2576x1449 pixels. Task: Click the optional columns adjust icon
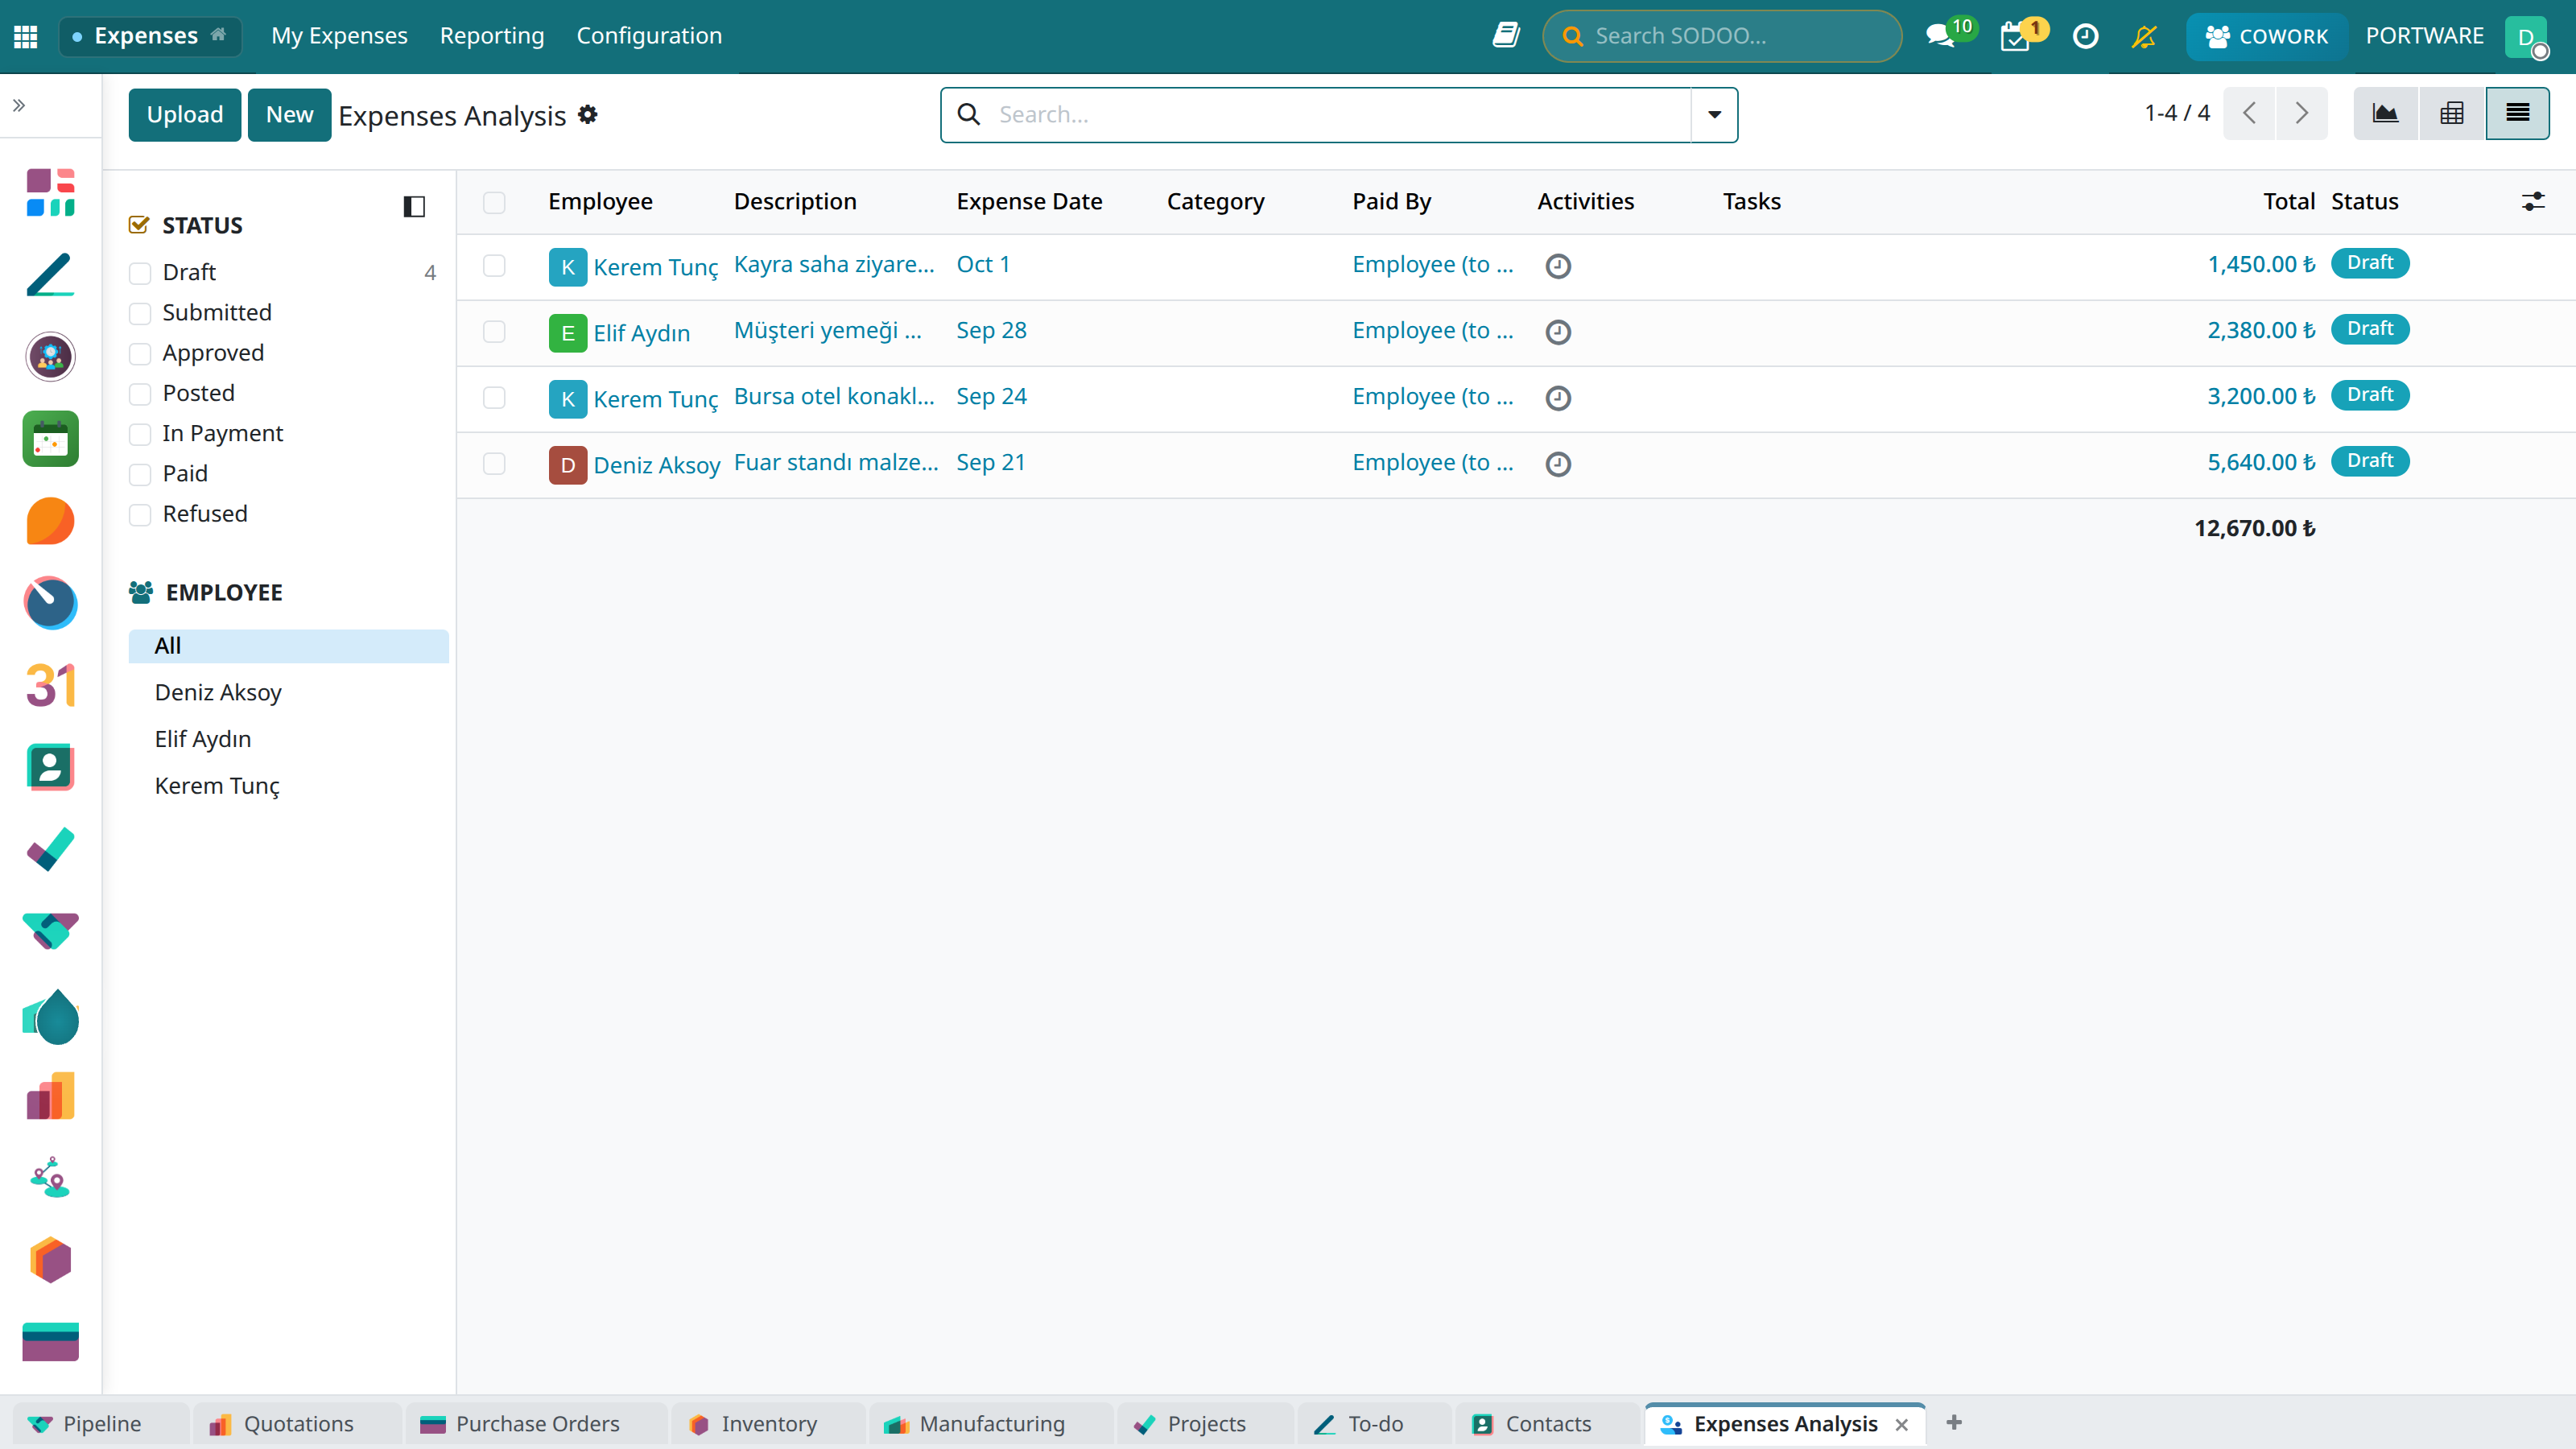click(2533, 202)
